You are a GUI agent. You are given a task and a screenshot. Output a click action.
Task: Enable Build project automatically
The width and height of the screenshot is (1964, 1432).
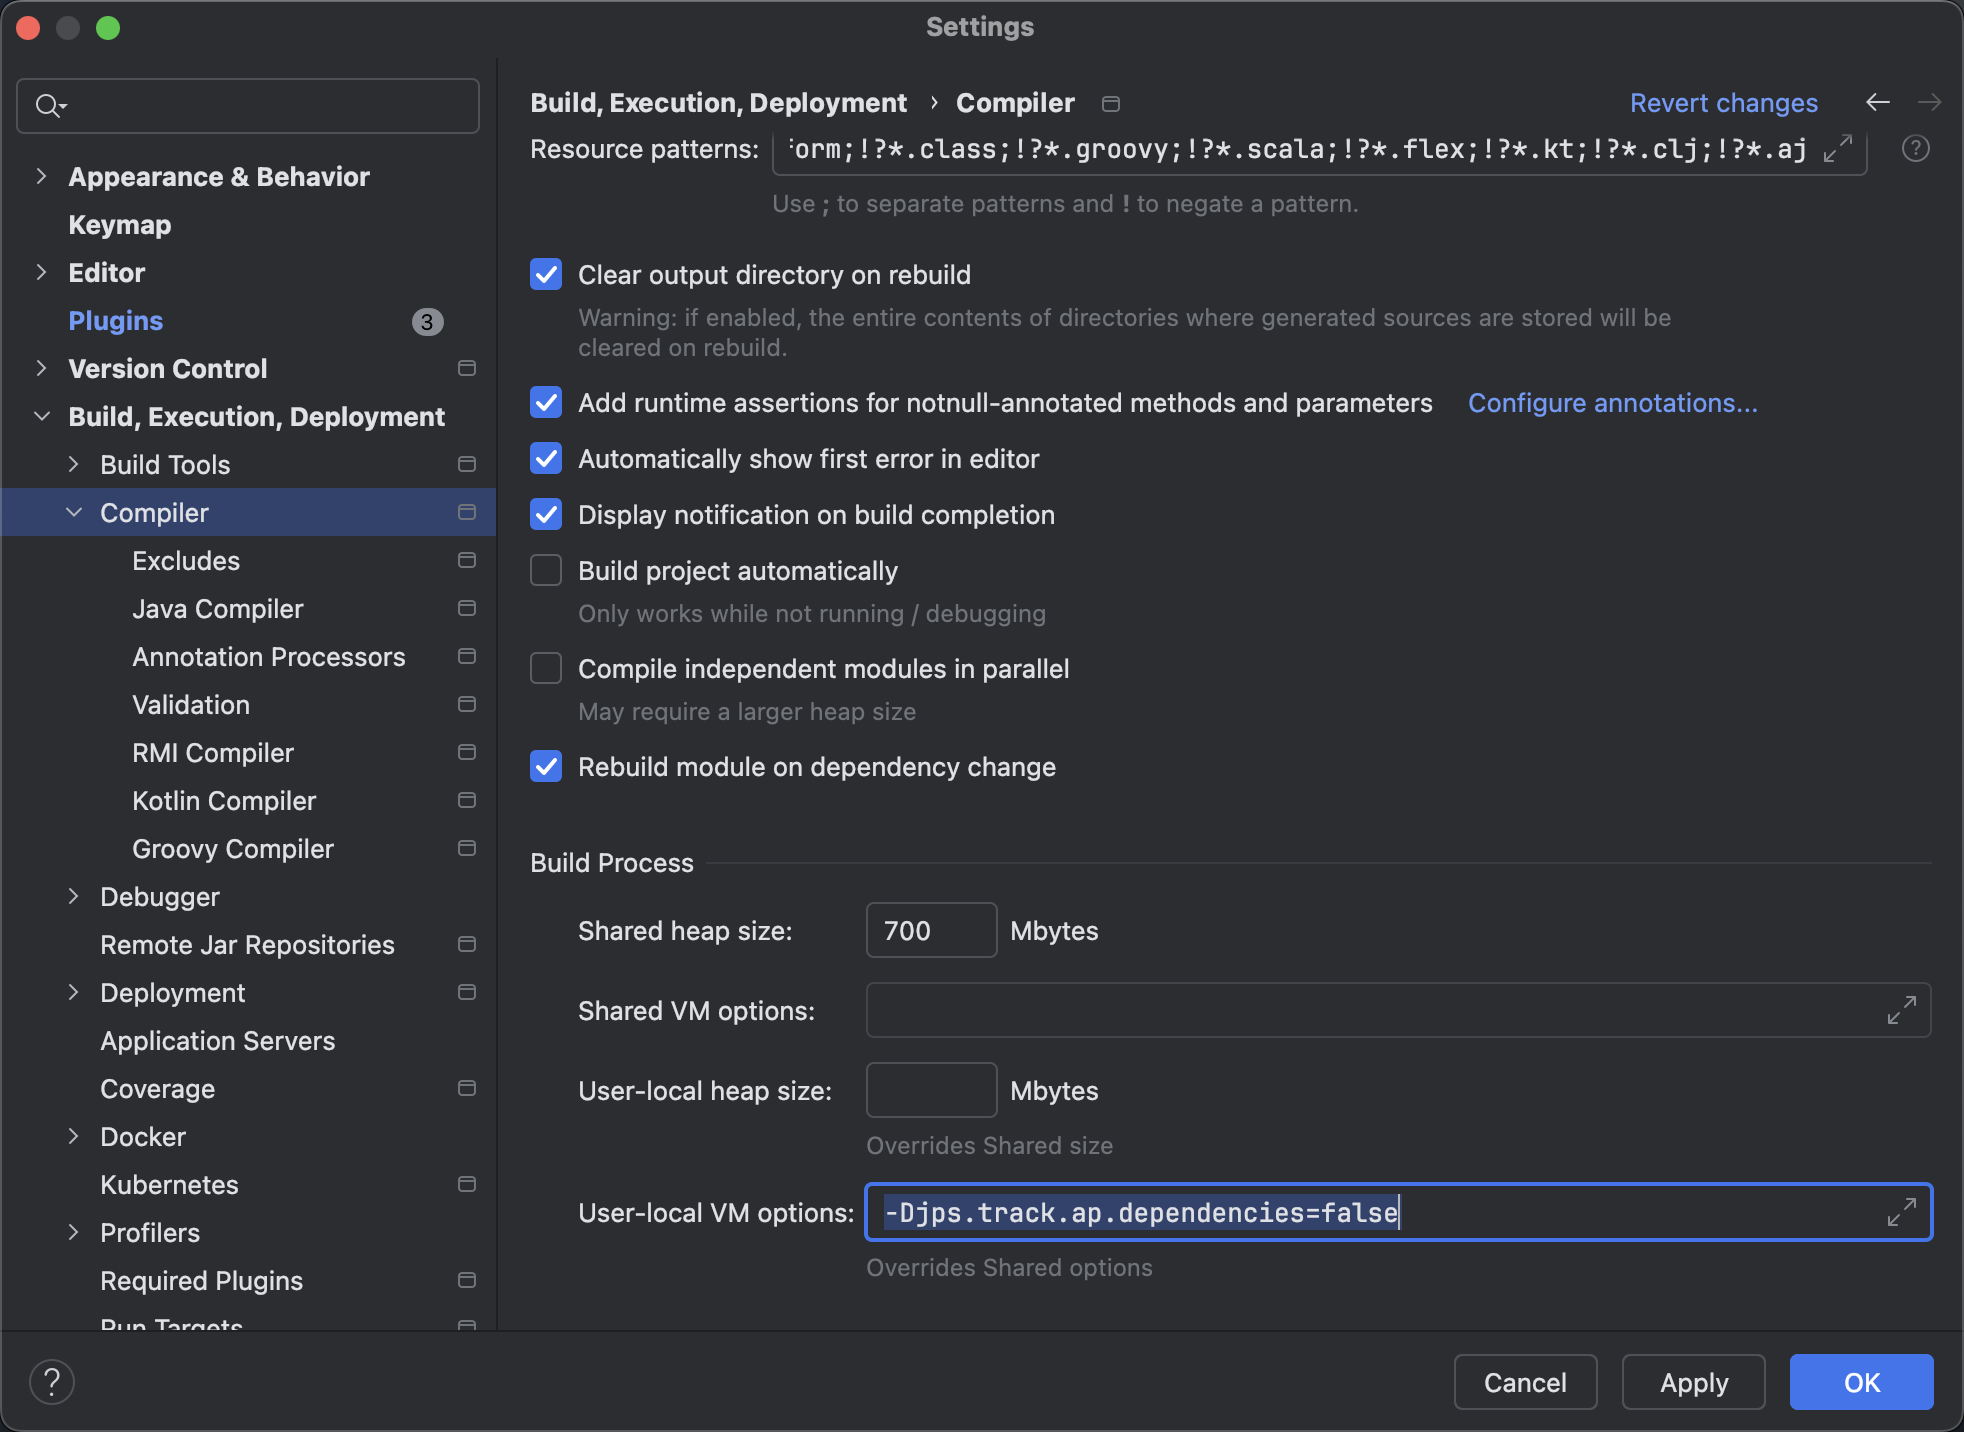546,570
